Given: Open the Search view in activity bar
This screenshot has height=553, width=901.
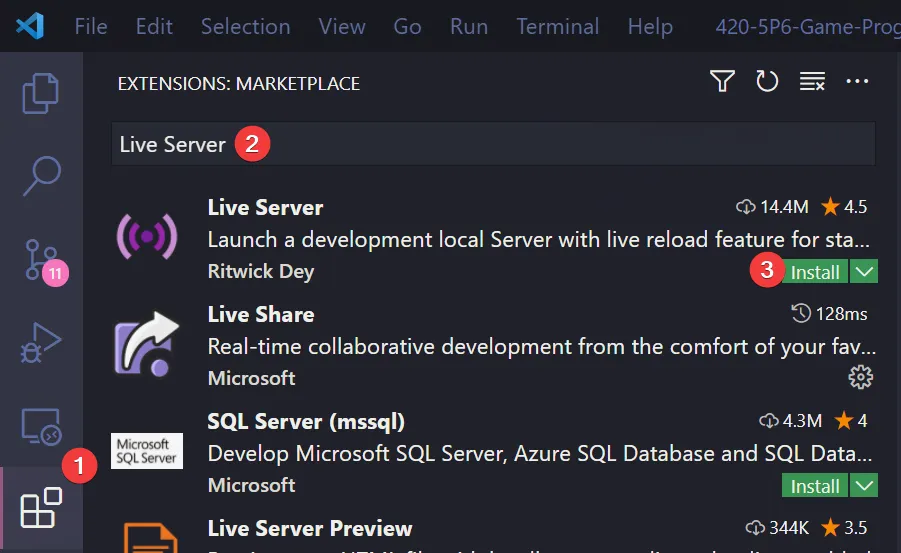Looking at the screenshot, I should point(41,175).
